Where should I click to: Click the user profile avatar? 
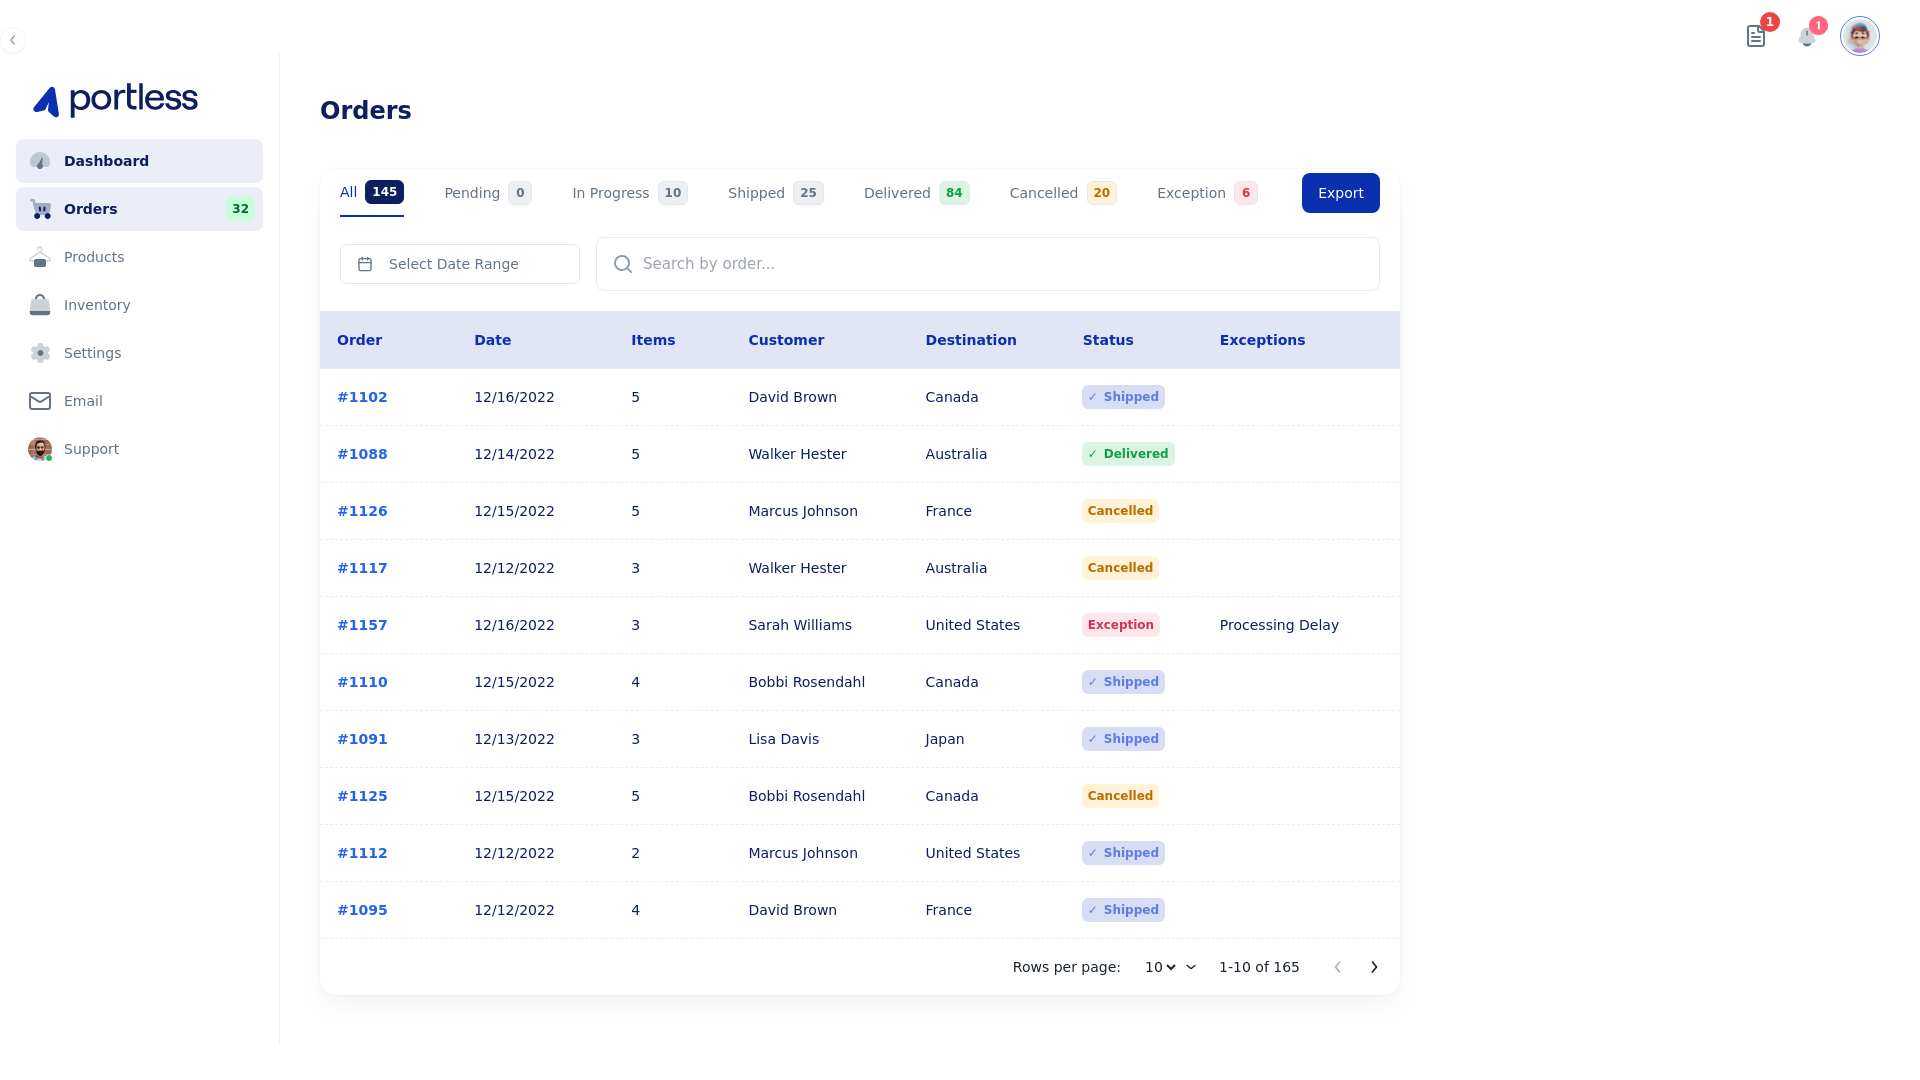1859,37
